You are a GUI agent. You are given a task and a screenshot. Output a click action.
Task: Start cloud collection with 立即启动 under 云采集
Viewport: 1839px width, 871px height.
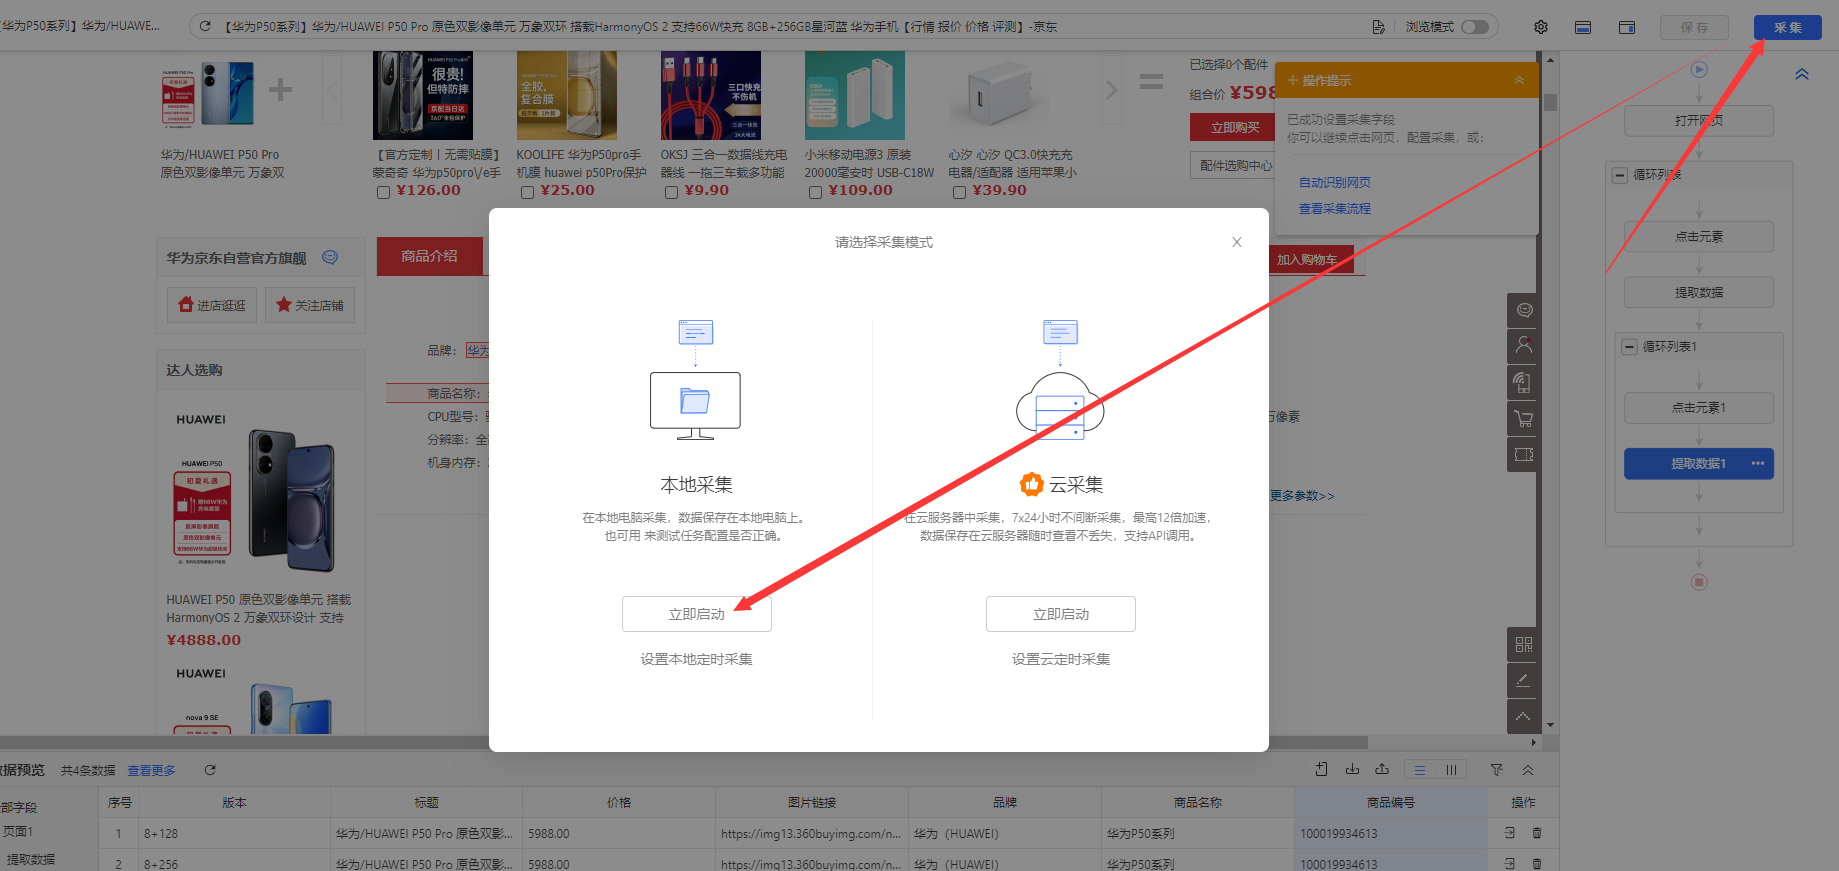coord(1061,614)
